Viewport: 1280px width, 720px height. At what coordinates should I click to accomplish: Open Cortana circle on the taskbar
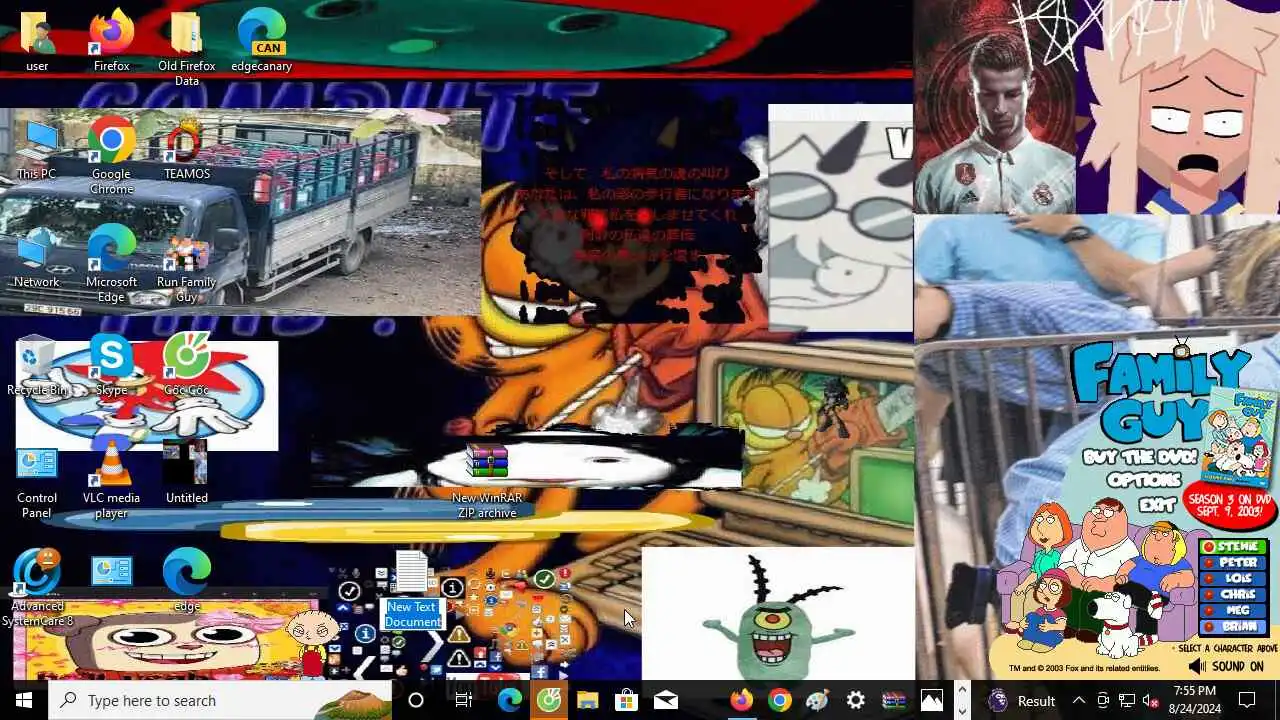point(416,700)
